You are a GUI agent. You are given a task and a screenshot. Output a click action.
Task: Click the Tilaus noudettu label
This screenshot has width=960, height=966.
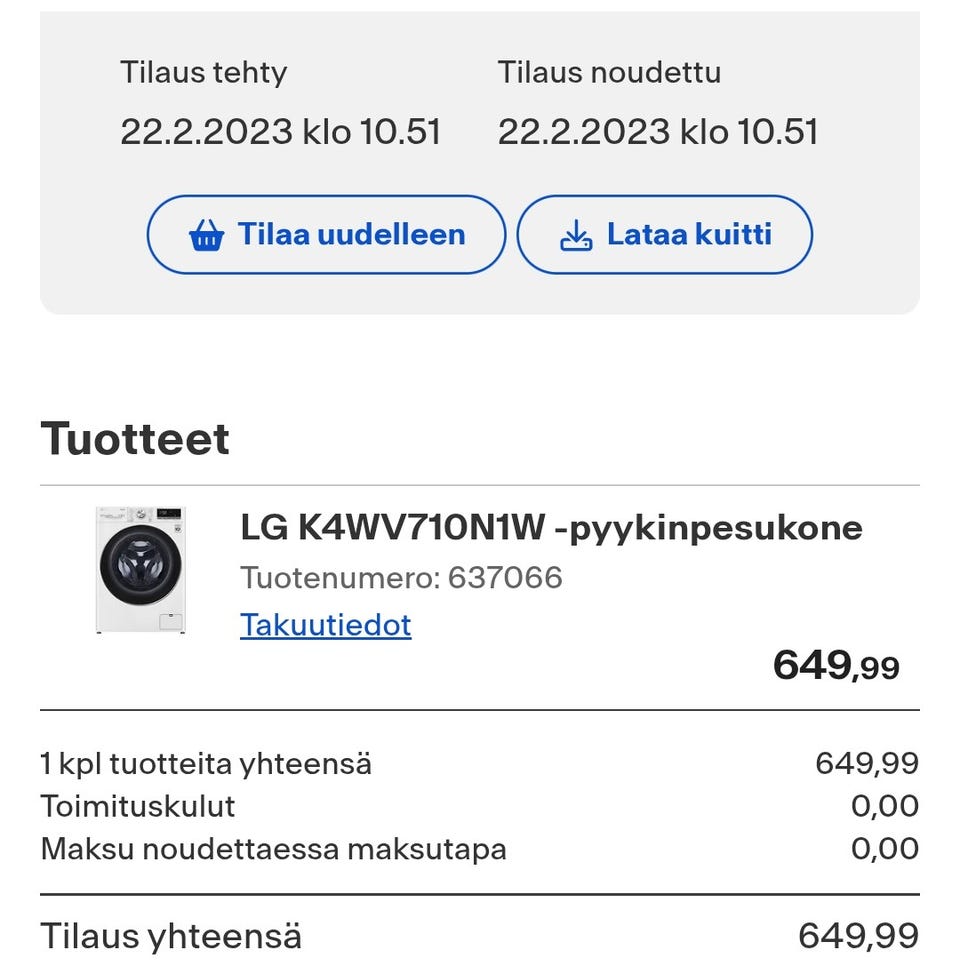[x=609, y=72]
